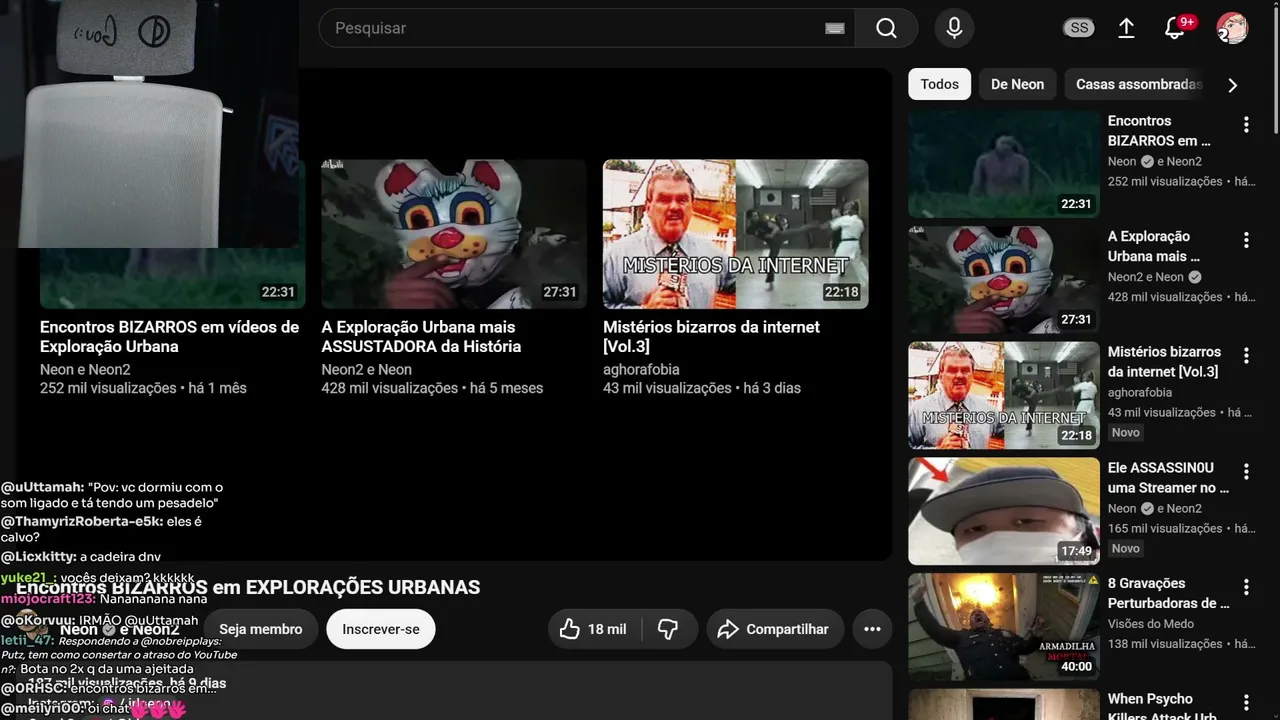
Task: Open options menu for sidebar 'Mistérios bizarros da internet [Vol.3]'
Action: tap(1246, 356)
